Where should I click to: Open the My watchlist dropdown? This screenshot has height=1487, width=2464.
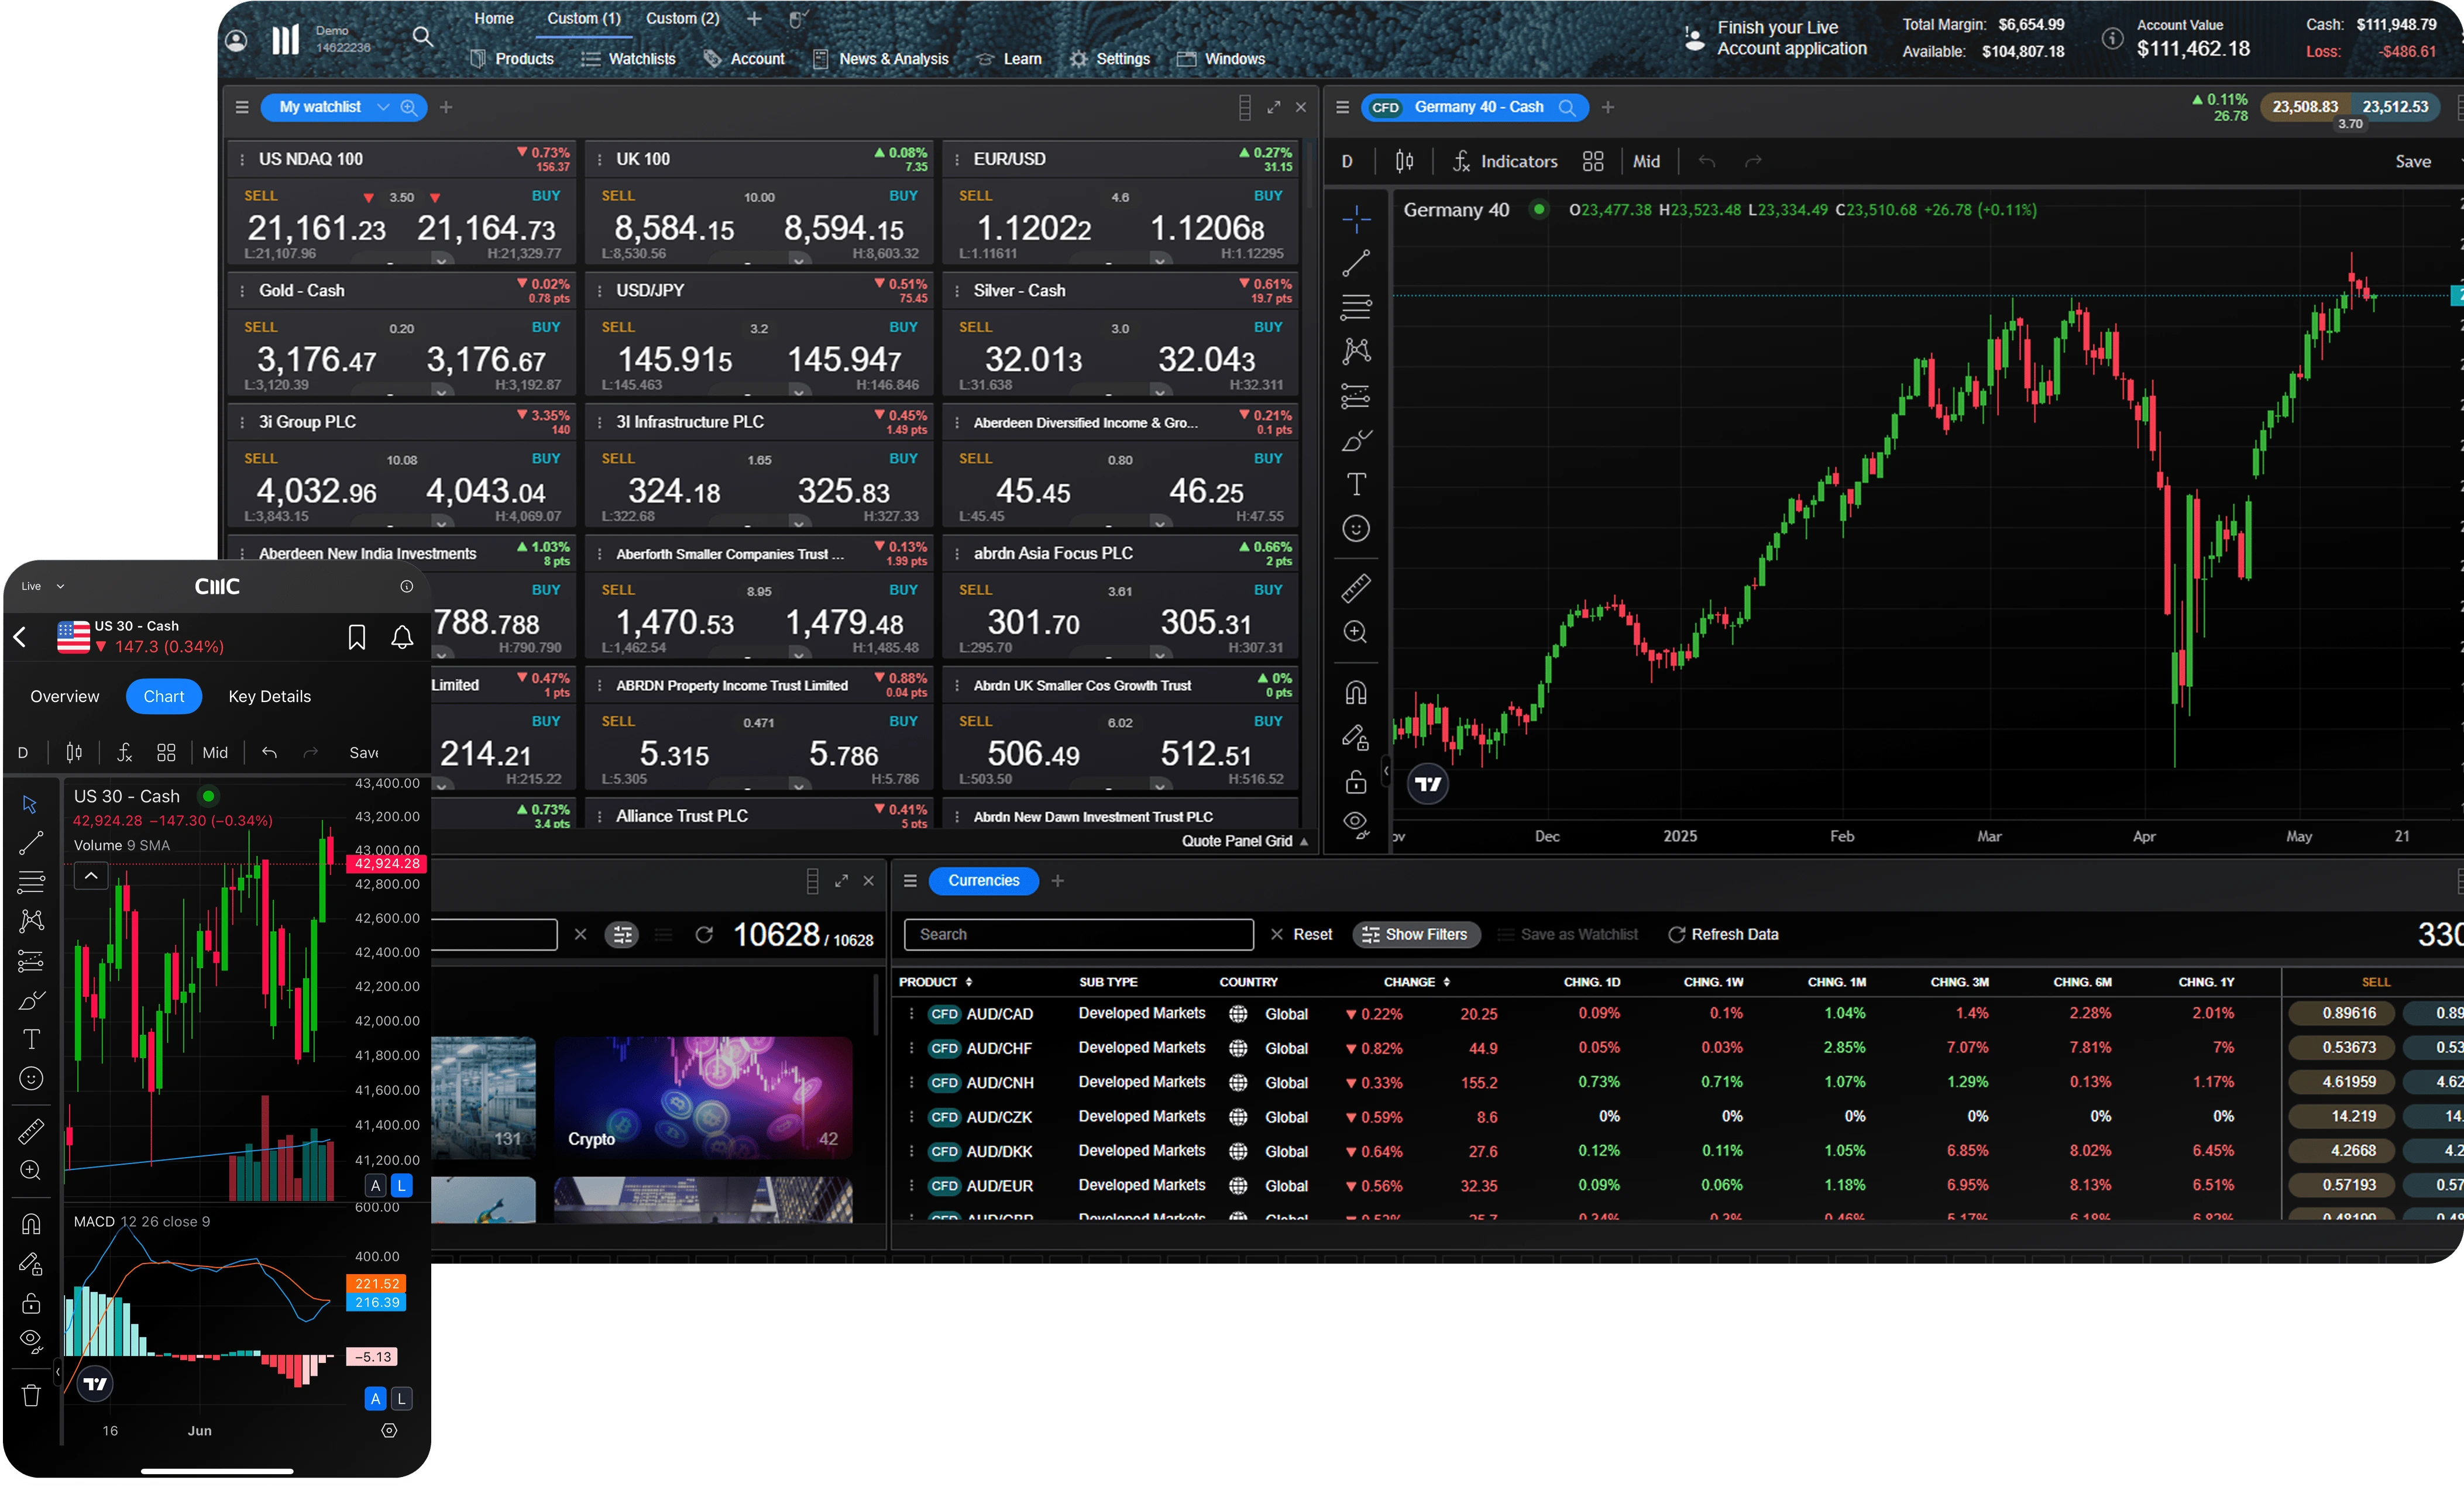(x=344, y=107)
